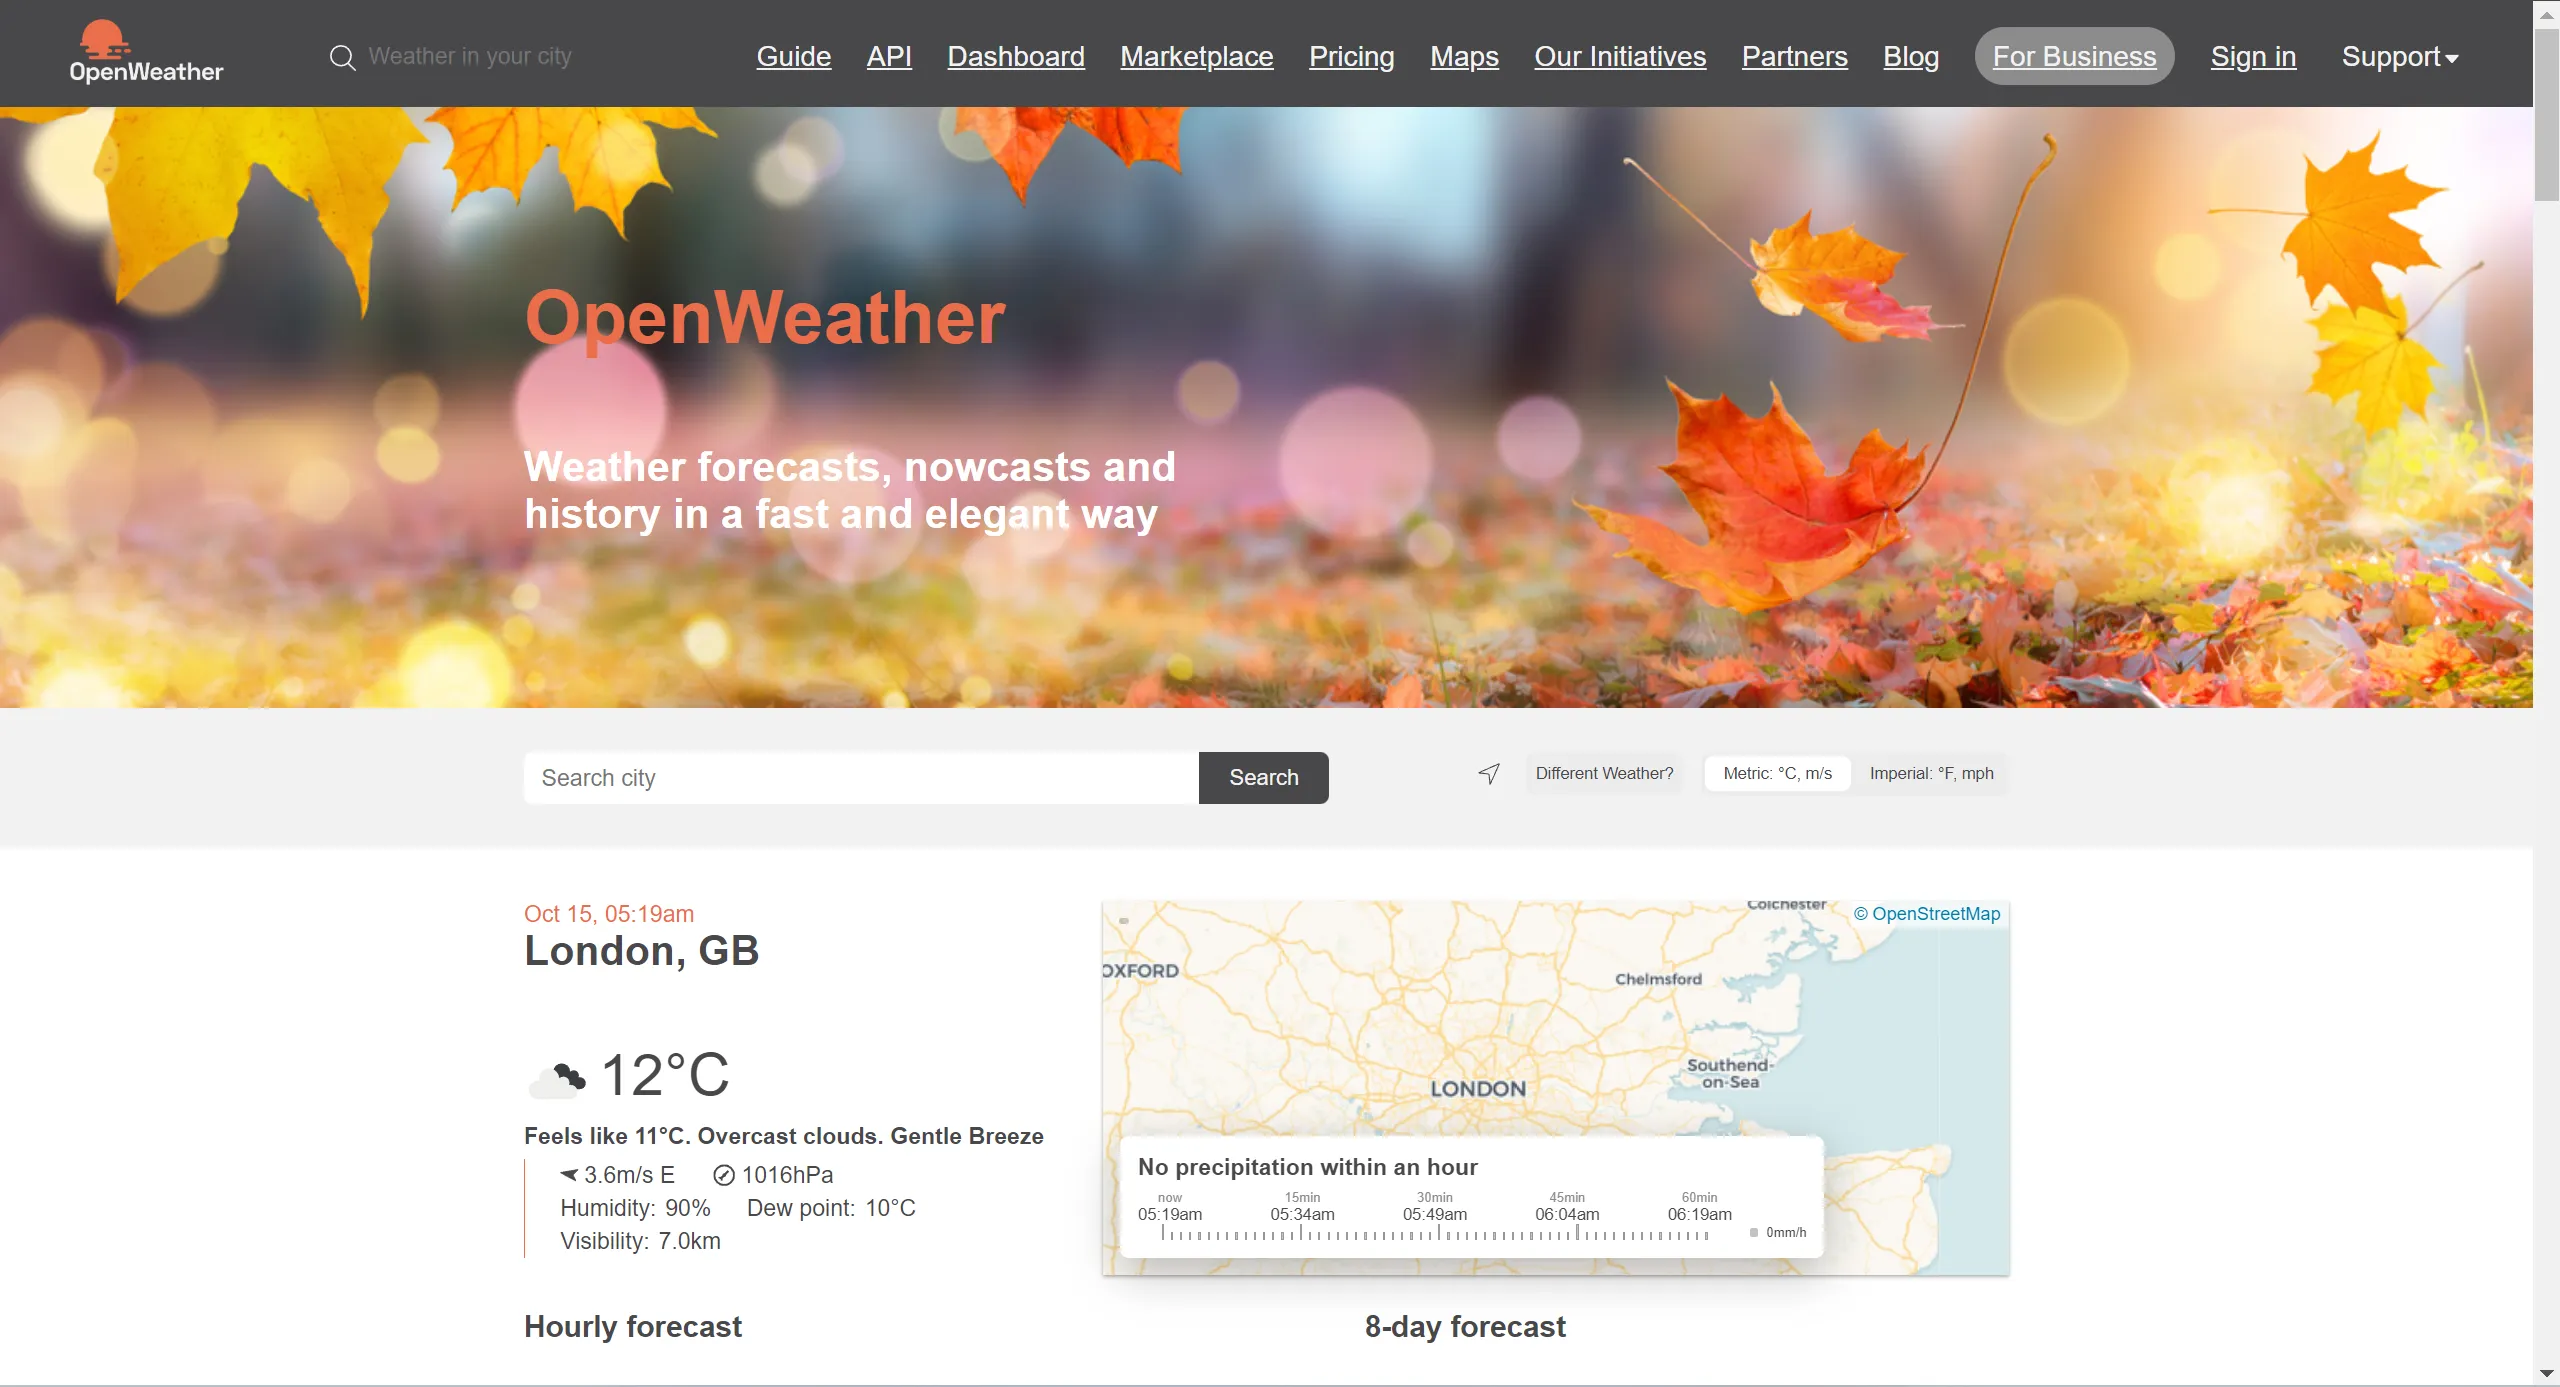Screen dimensions: 2560x1387
Task: Open the Marketplace nav link
Action: point(1196,57)
